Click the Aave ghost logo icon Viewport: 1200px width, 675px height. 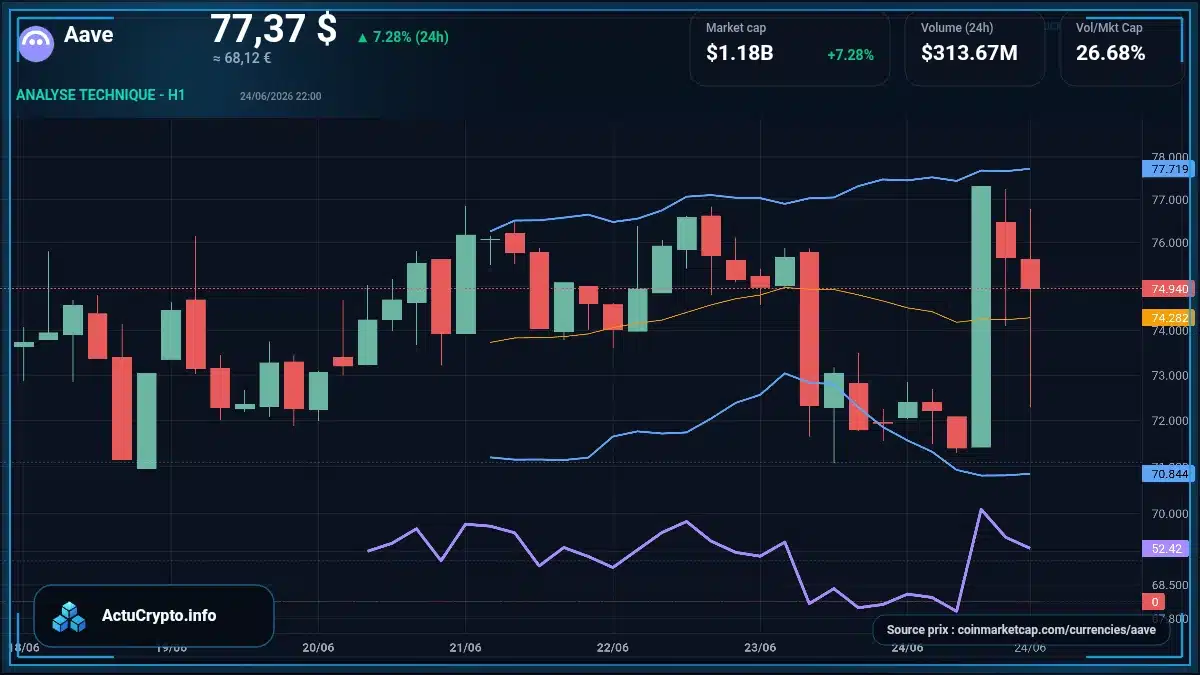(x=37, y=44)
